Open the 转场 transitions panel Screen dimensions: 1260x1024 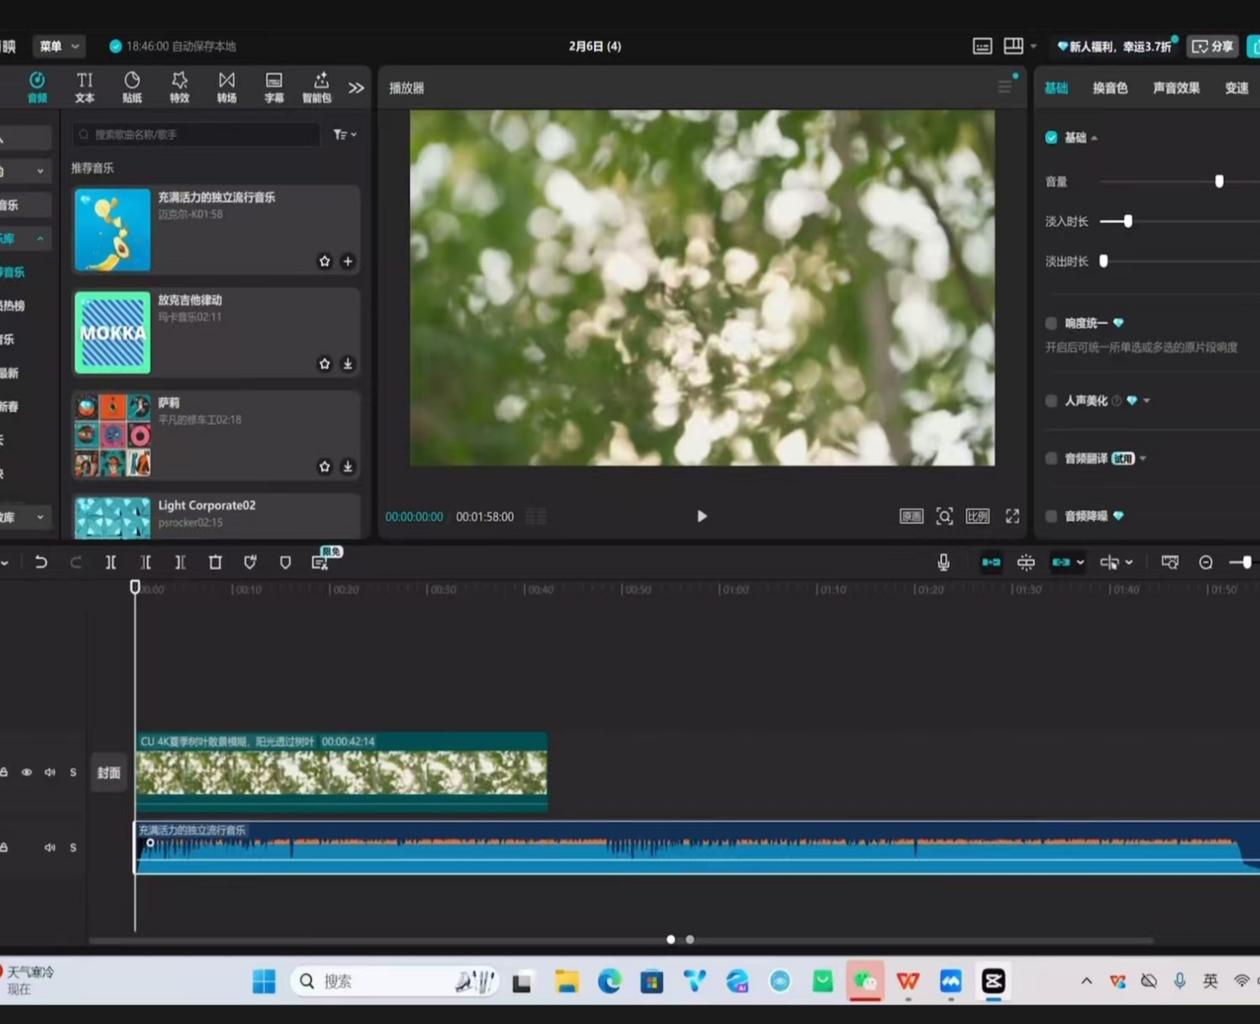[227, 87]
